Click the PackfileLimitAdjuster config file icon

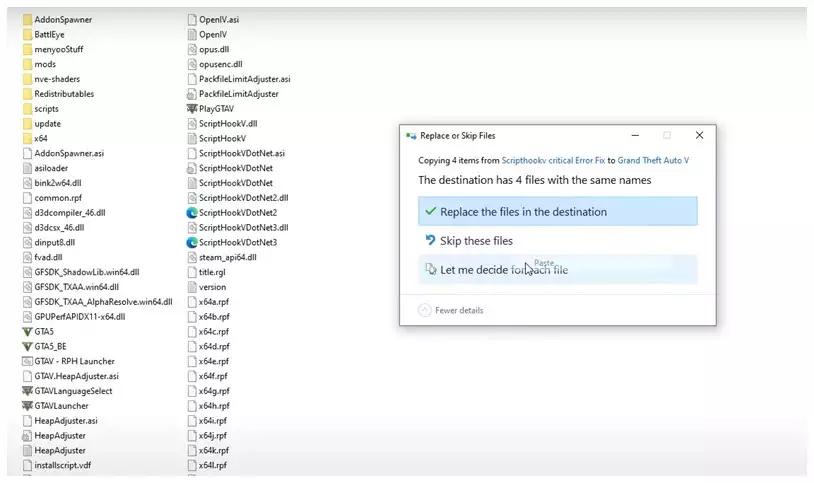pos(192,94)
